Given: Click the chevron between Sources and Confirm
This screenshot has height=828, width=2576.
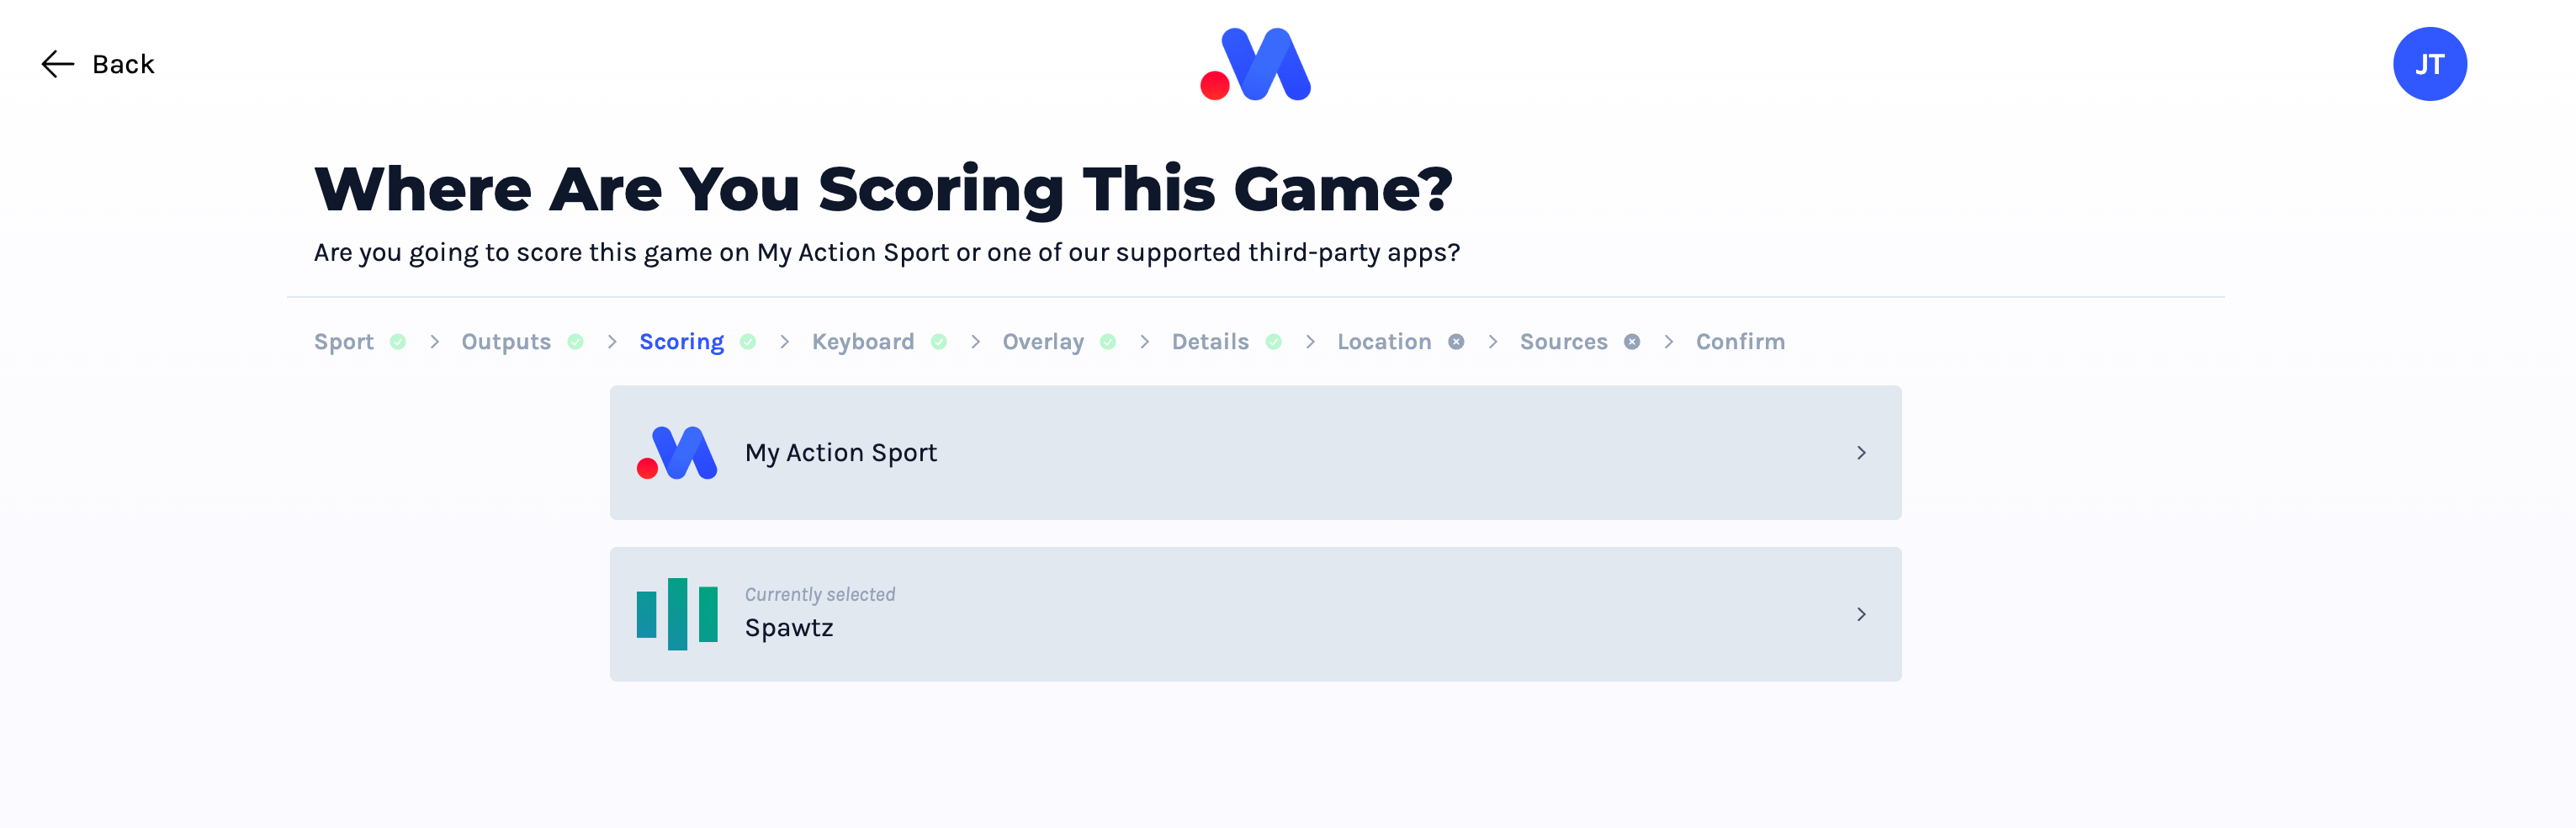Looking at the screenshot, I should pyautogui.click(x=1668, y=342).
